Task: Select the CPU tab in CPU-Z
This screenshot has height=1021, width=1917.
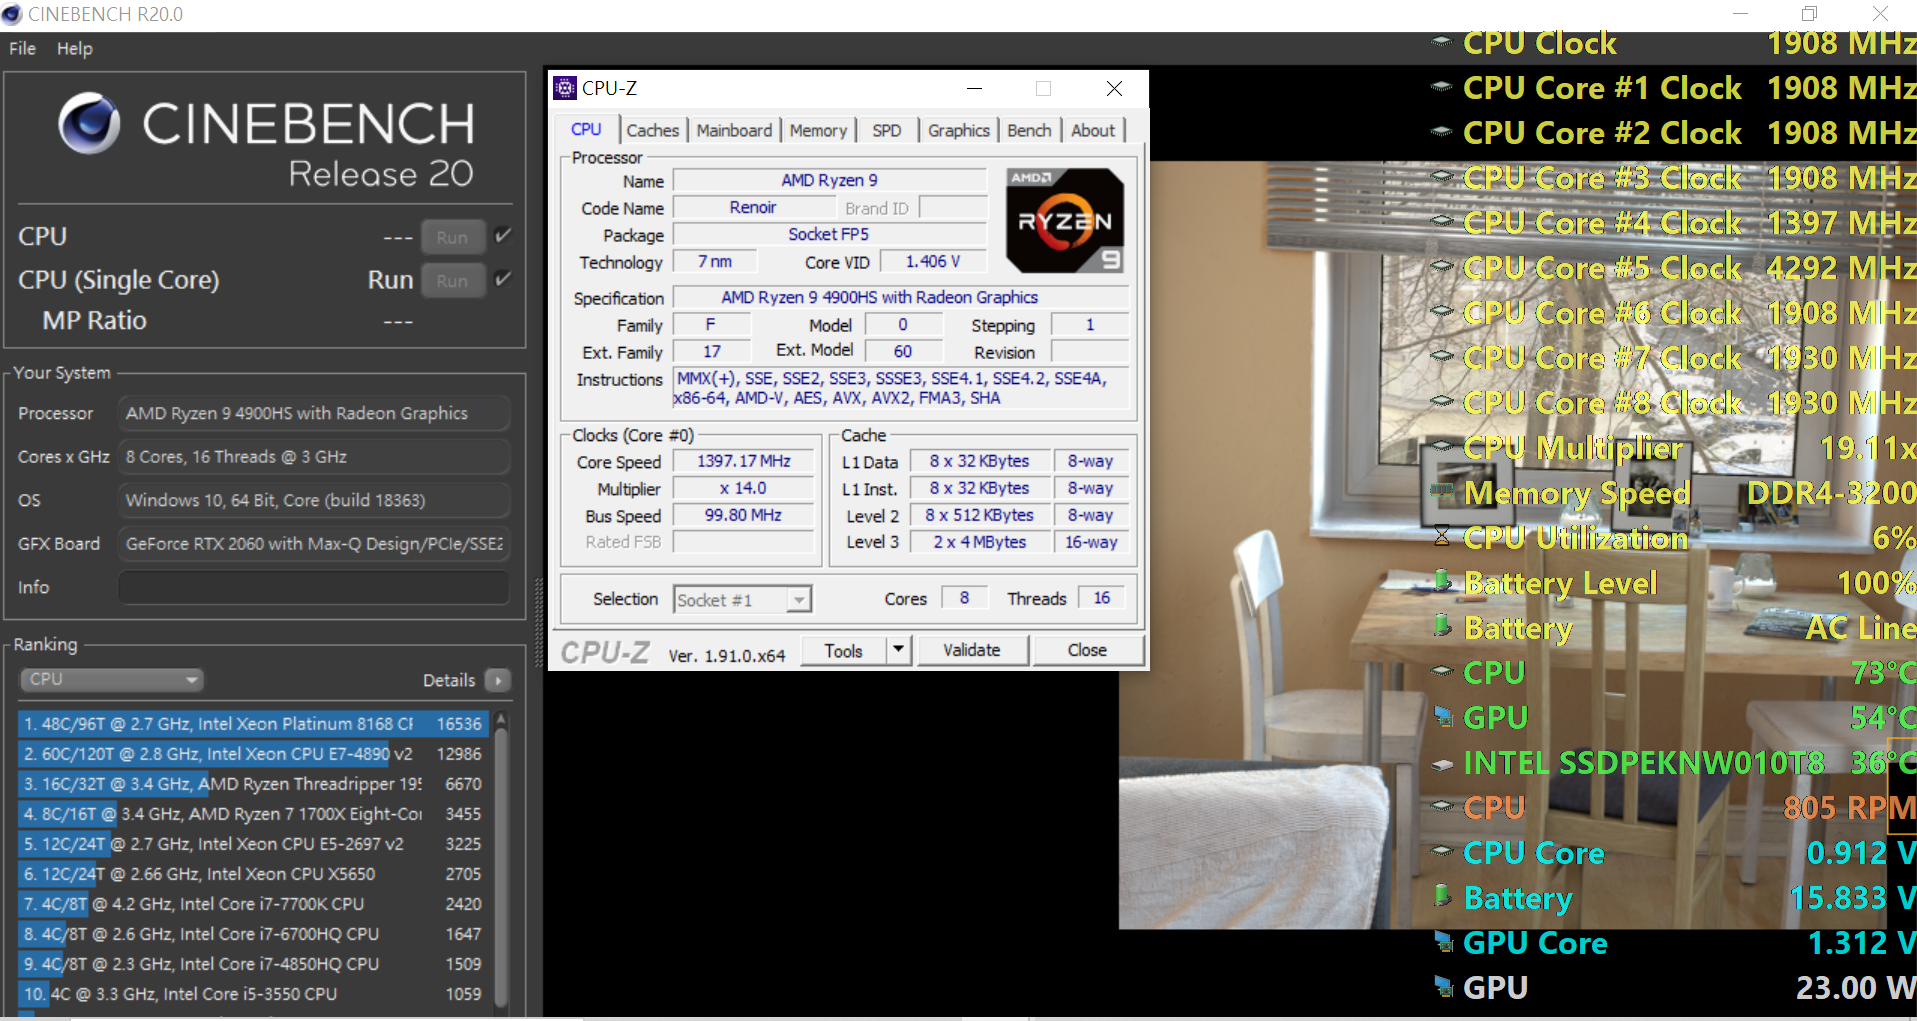Action: pos(586,129)
